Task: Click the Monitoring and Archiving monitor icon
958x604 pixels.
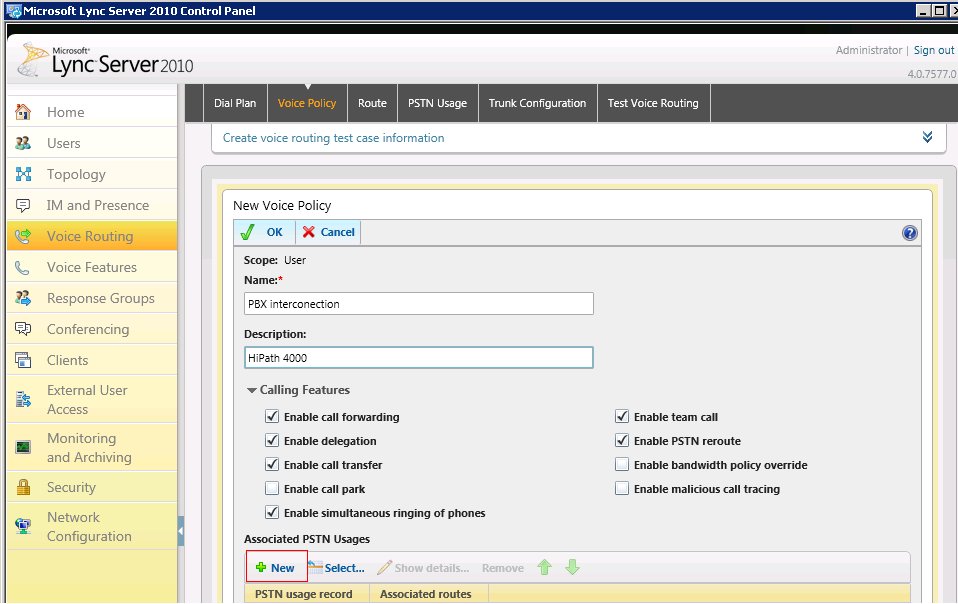Action: point(23,447)
